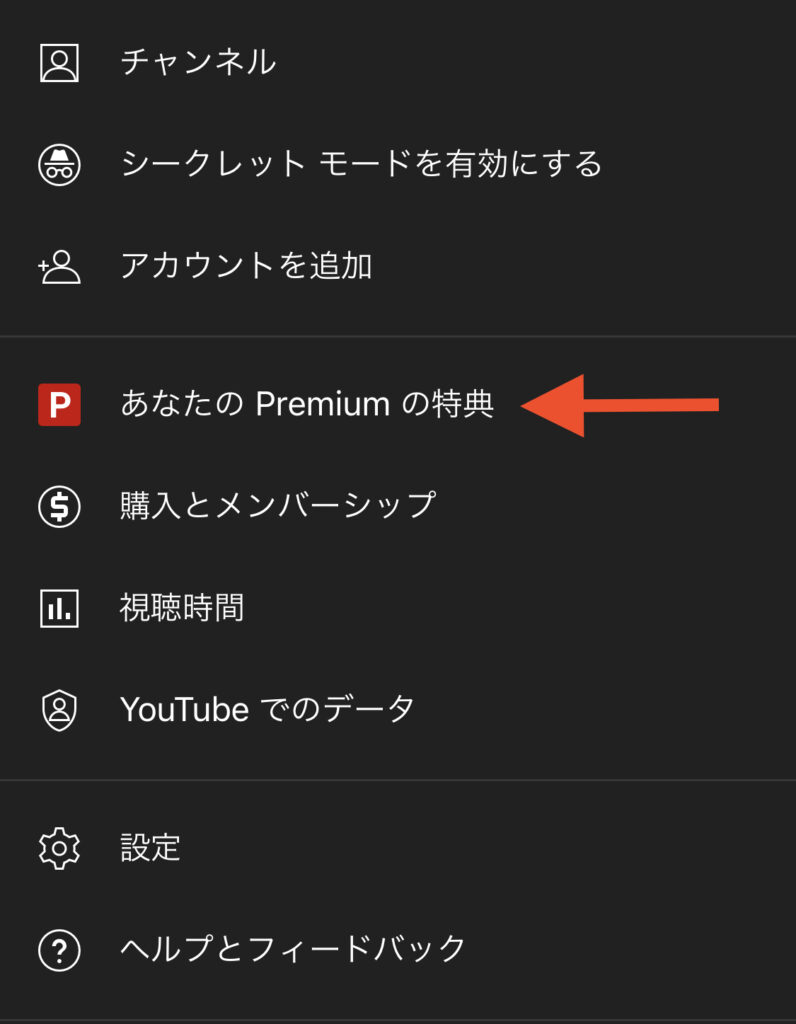The image size is (796, 1024).
Task: Open 視聴時間 text label
Action: (182, 607)
